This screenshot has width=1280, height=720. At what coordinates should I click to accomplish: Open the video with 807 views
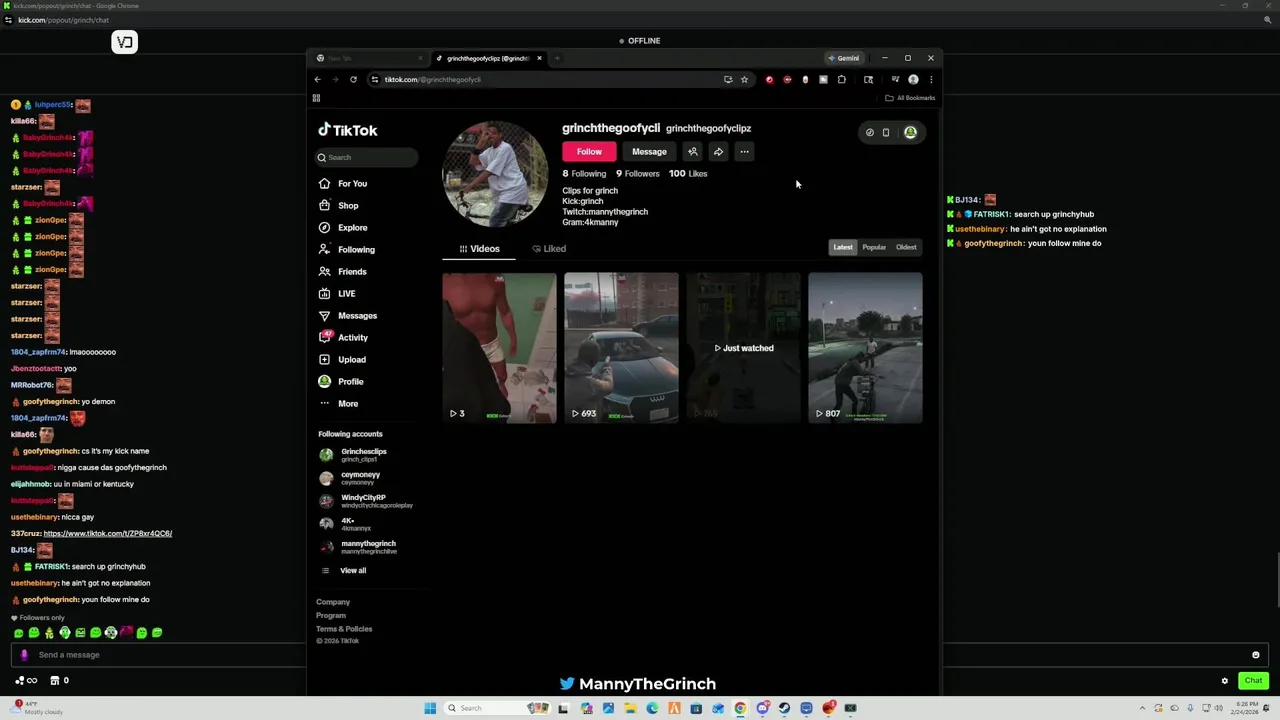[x=865, y=348]
